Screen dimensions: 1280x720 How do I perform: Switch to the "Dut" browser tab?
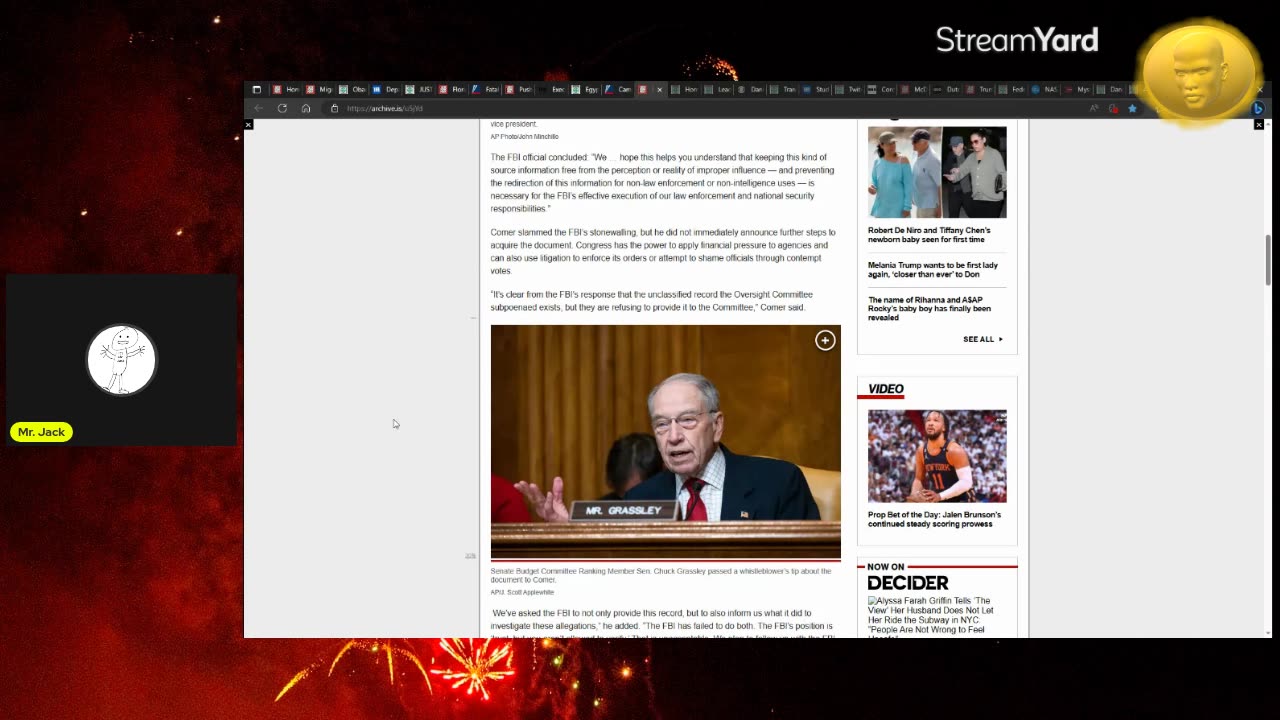click(x=946, y=89)
